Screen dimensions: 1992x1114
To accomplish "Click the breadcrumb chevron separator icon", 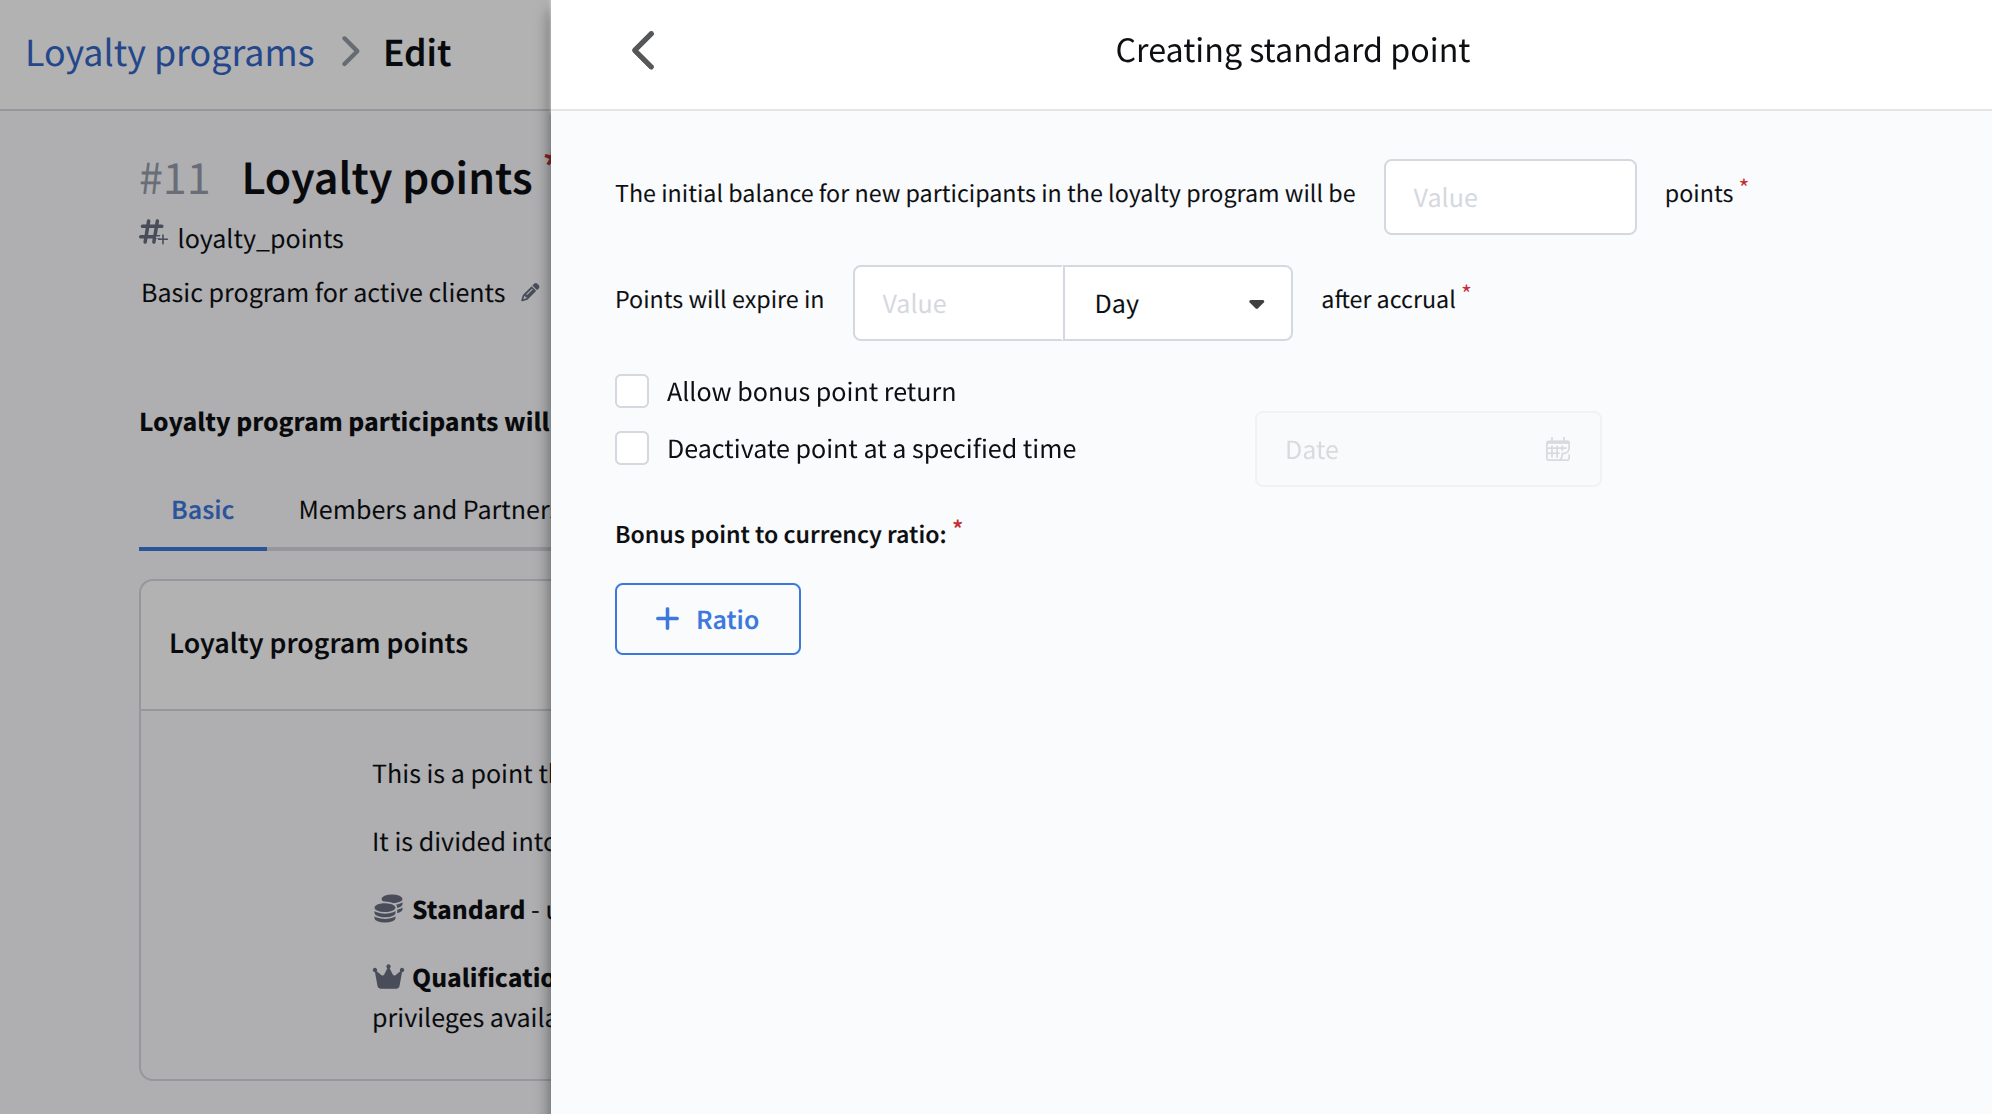I will click(349, 52).
